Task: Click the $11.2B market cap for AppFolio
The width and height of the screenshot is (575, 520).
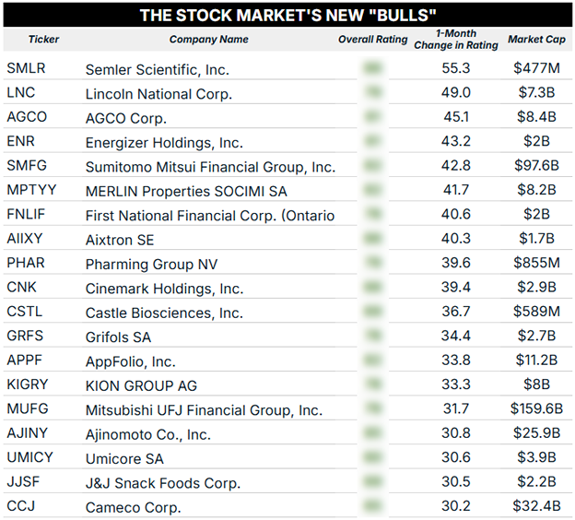Action: pos(536,360)
